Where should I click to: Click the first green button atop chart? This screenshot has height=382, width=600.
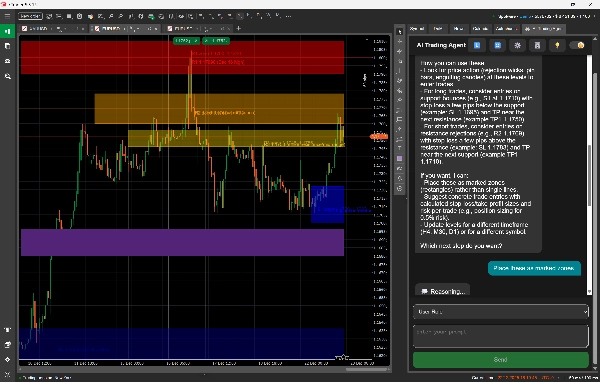tap(186, 41)
